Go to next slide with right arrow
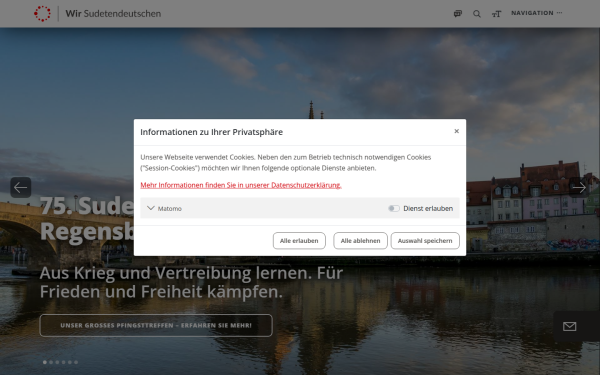 (579, 188)
